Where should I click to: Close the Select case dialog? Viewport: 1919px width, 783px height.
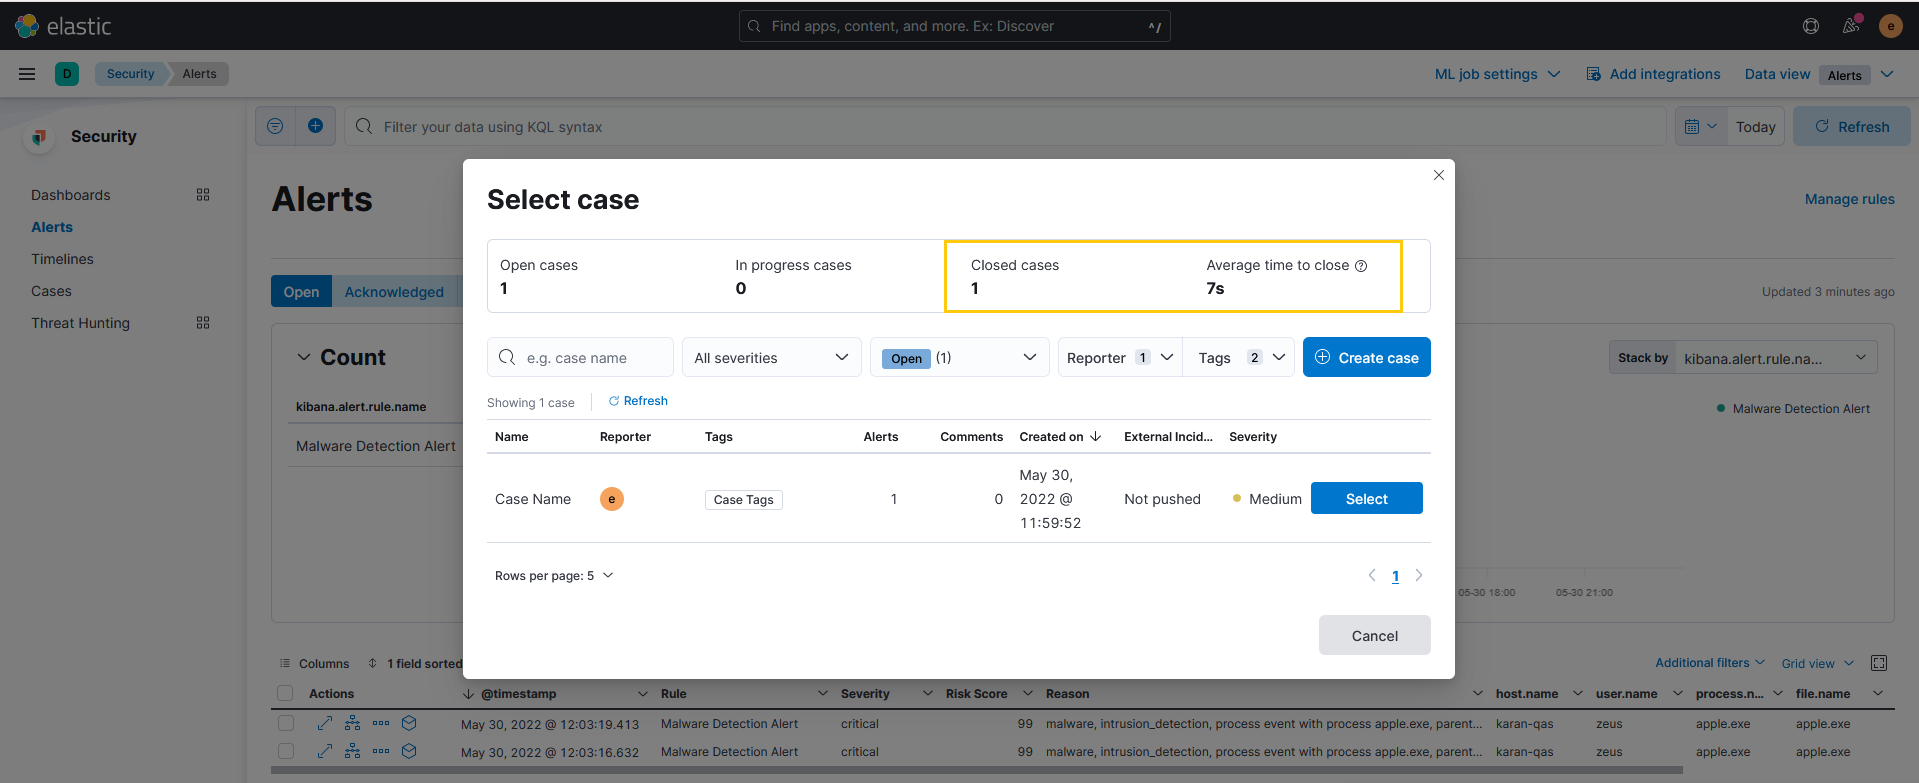tap(1439, 175)
